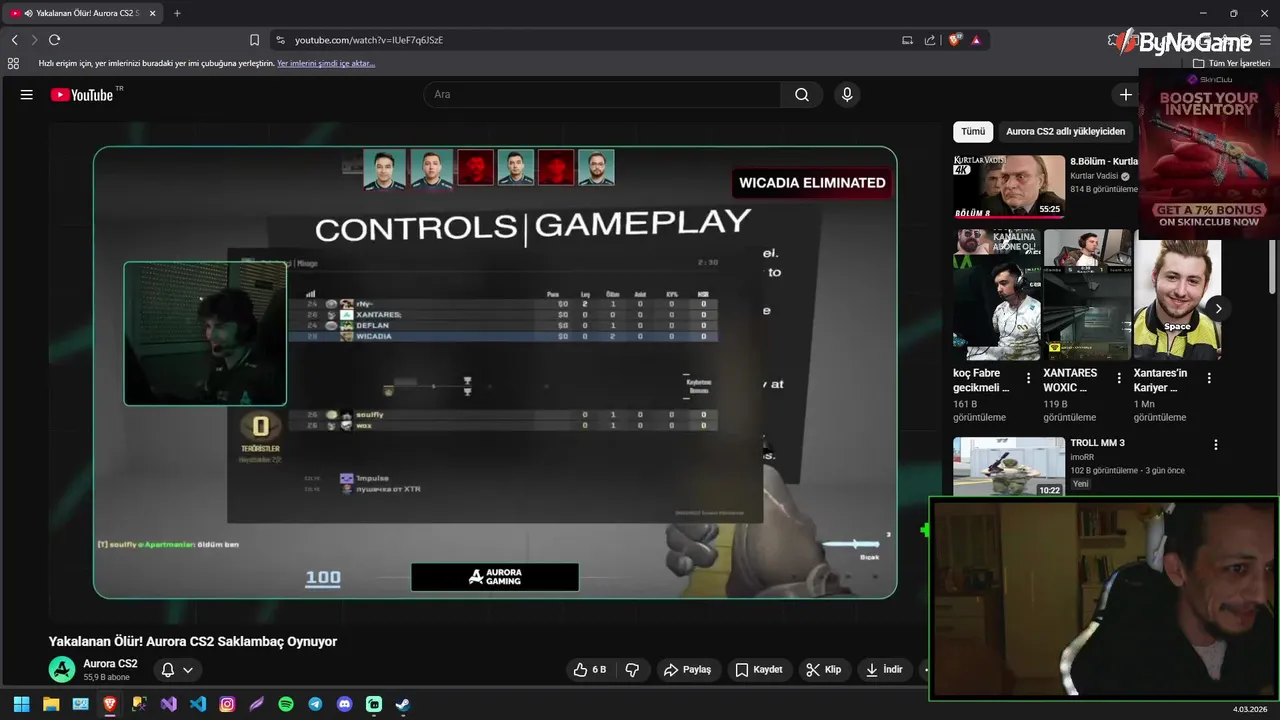
Task: Select the Tümü filter chip
Action: [973, 131]
